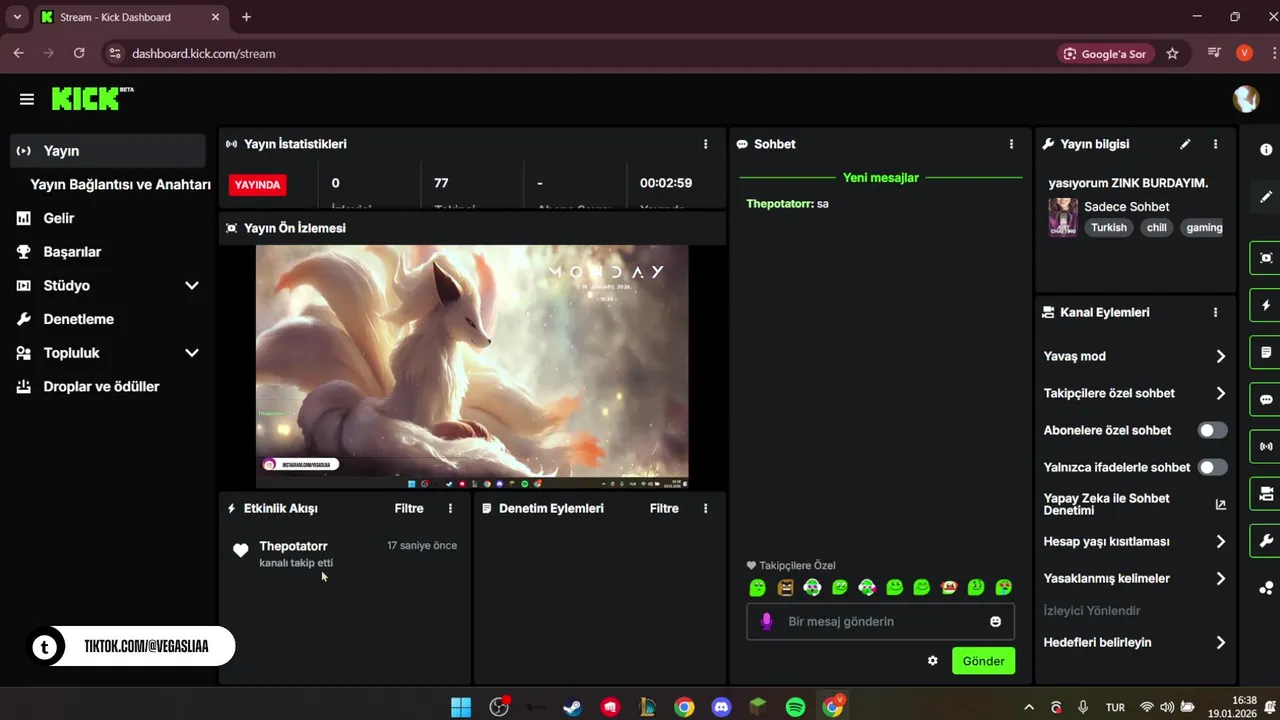Open Denetim Eylemleri three-dot menu
The image size is (1280, 720).
click(705, 508)
